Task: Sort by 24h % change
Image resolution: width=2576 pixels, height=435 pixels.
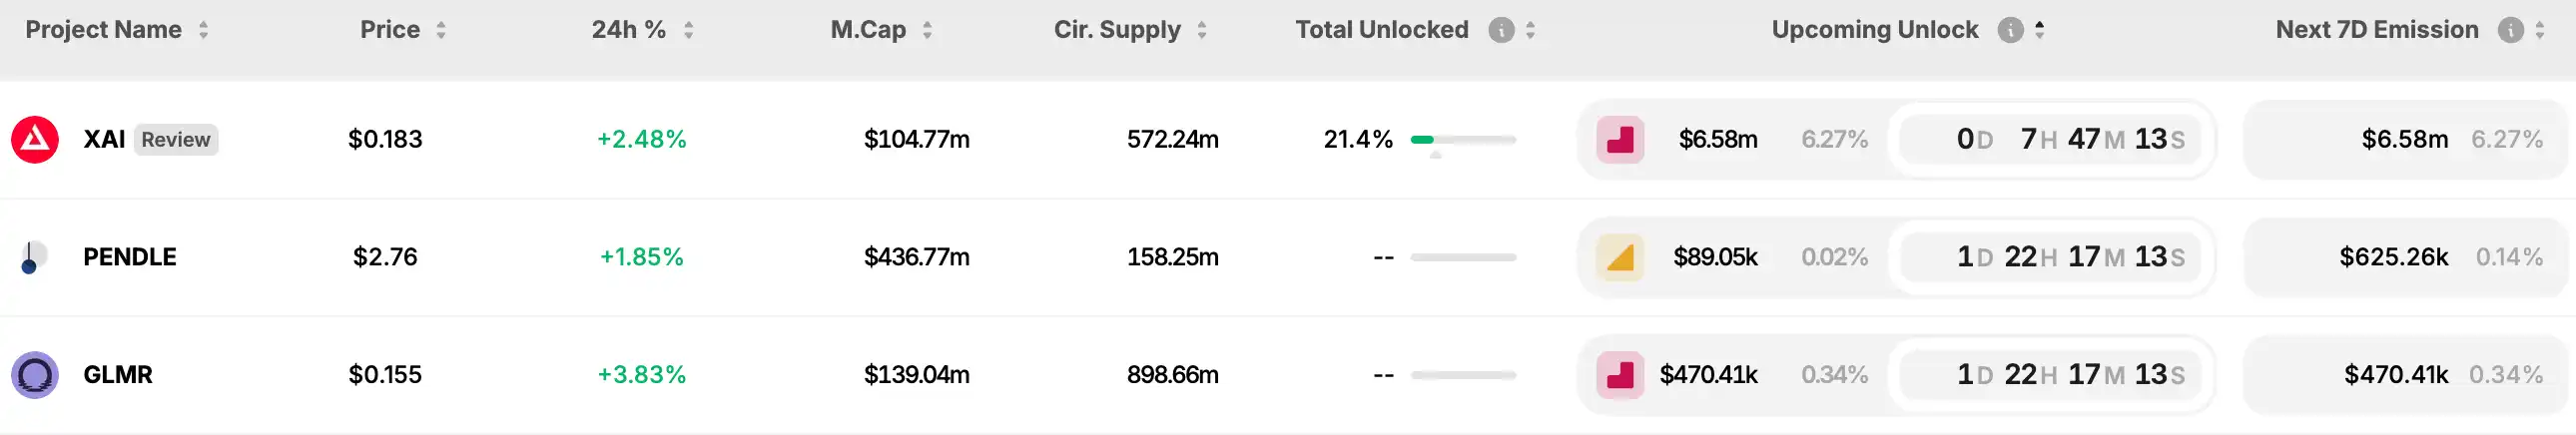Action: [689, 30]
